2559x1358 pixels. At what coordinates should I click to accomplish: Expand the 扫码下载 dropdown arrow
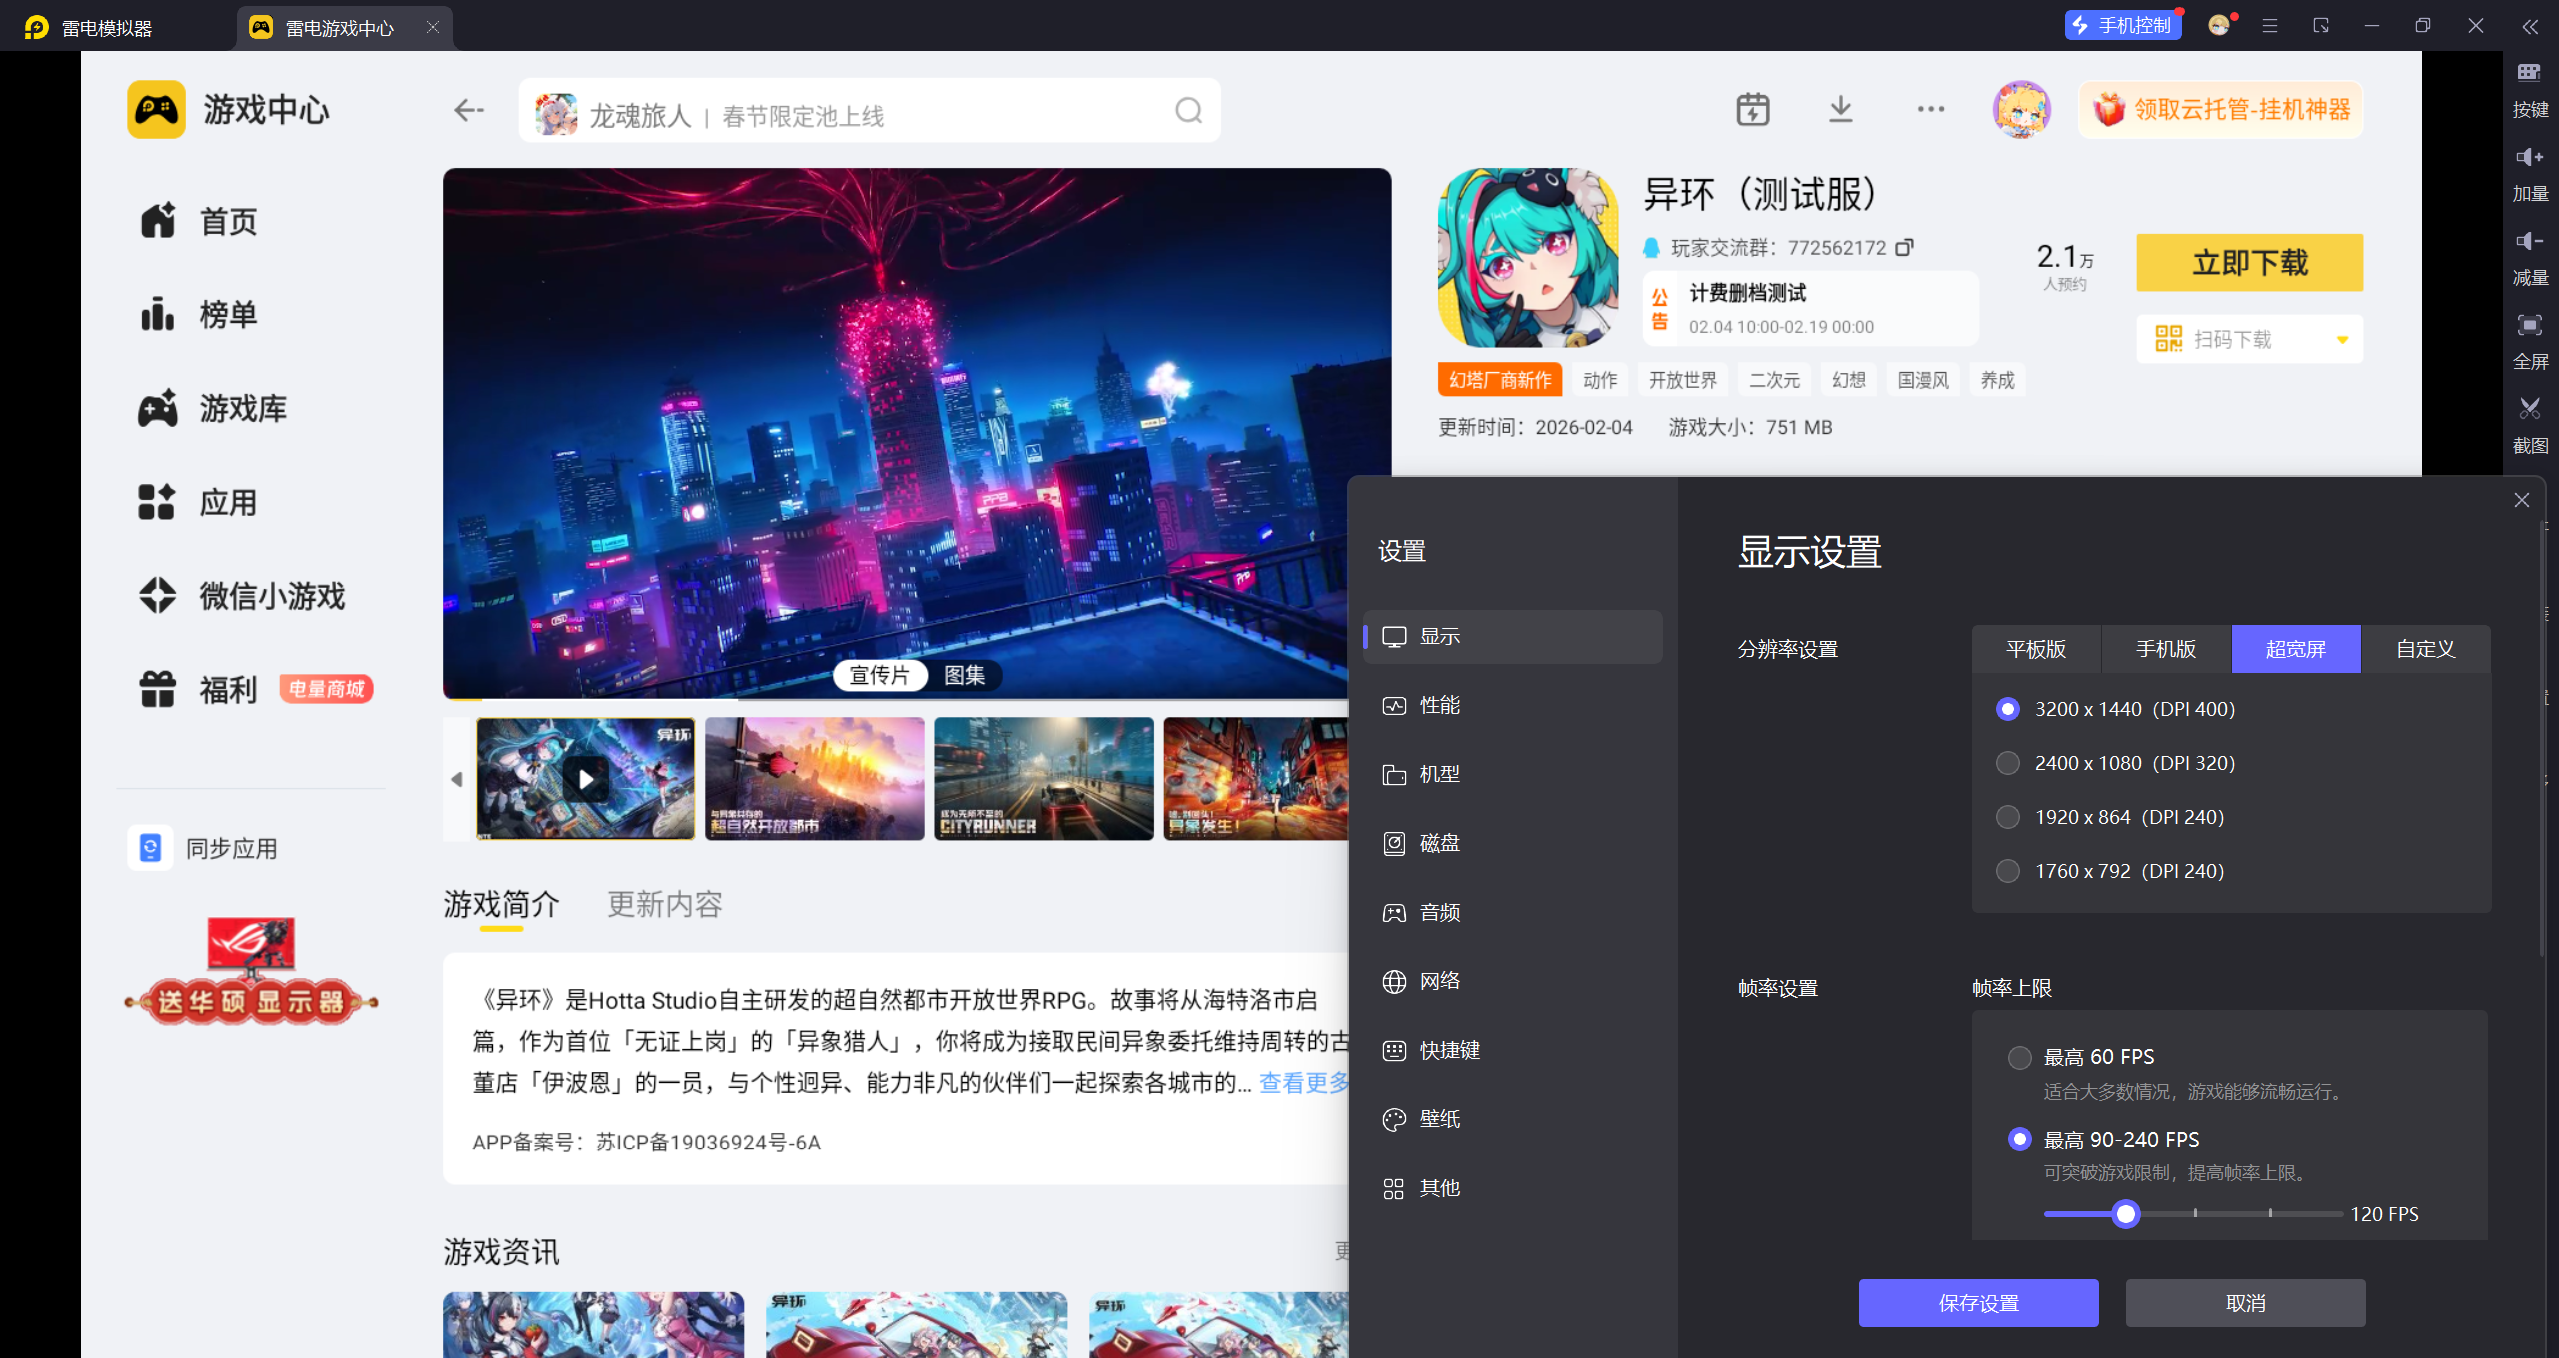pyautogui.click(x=2342, y=340)
